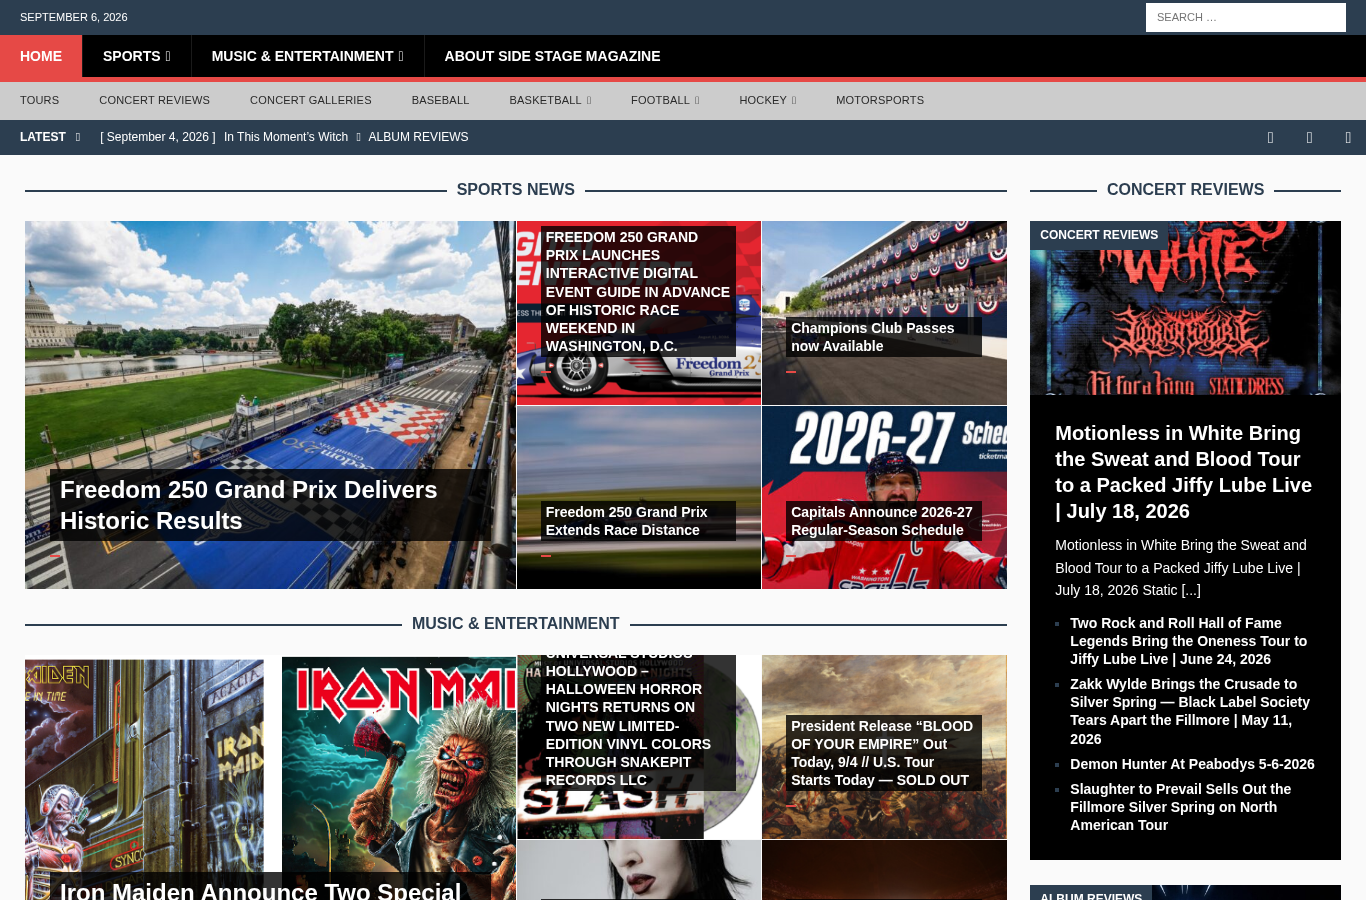Click the middle social icon in the Latest bar

click(1309, 138)
